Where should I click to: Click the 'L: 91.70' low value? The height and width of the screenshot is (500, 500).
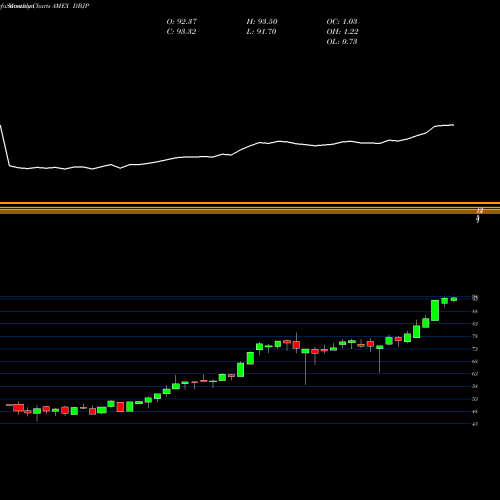tap(261, 32)
